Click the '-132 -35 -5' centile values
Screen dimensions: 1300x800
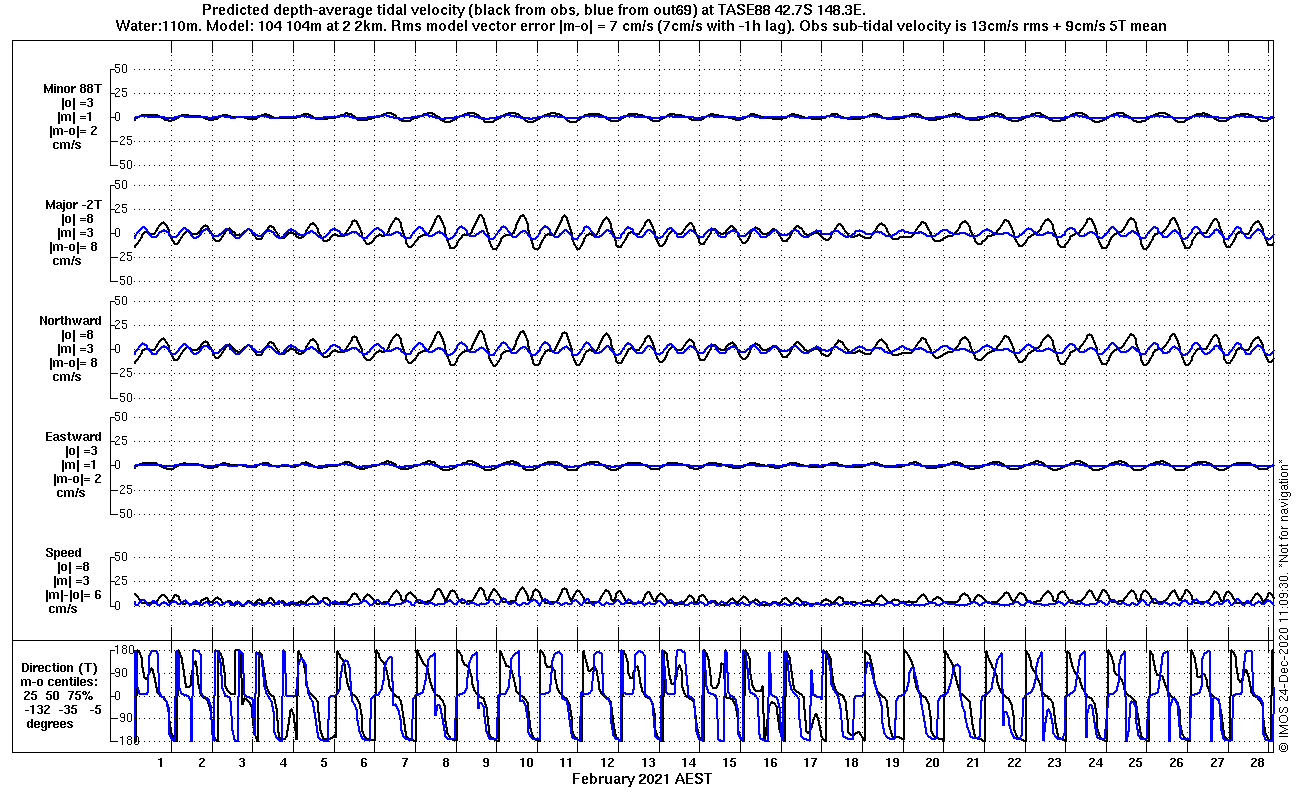[x=62, y=710]
